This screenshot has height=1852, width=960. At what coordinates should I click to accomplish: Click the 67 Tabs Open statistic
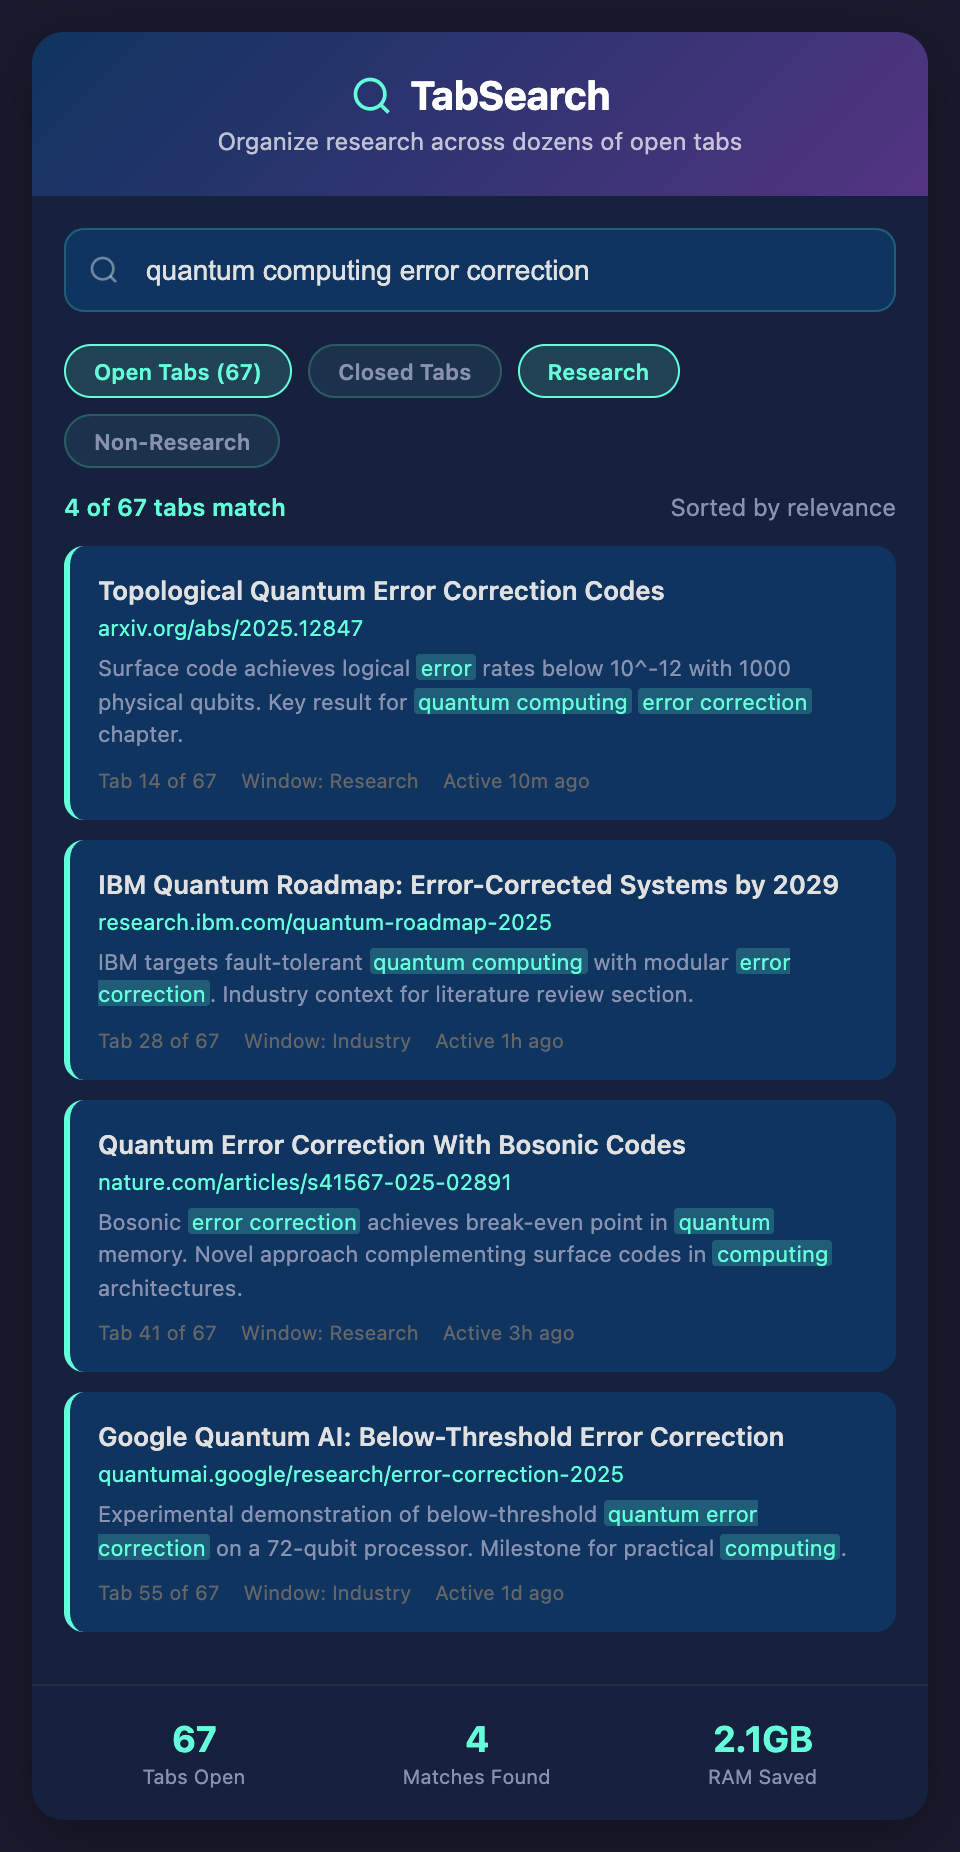[x=194, y=1754]
